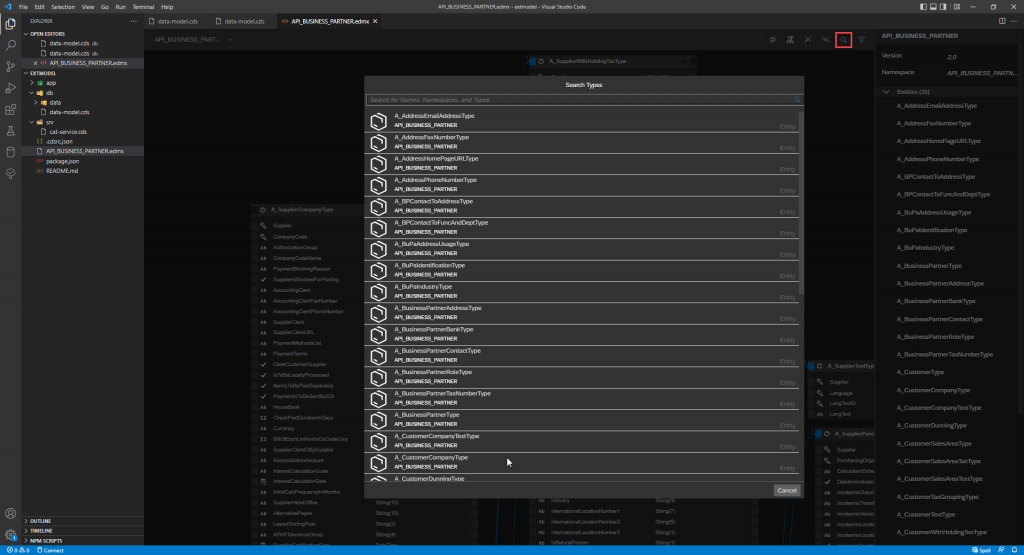Click the crossed-arrows icon in diagram toolbar
Viewport: 1024px width, 555px height.
click(x=808, y=40)
